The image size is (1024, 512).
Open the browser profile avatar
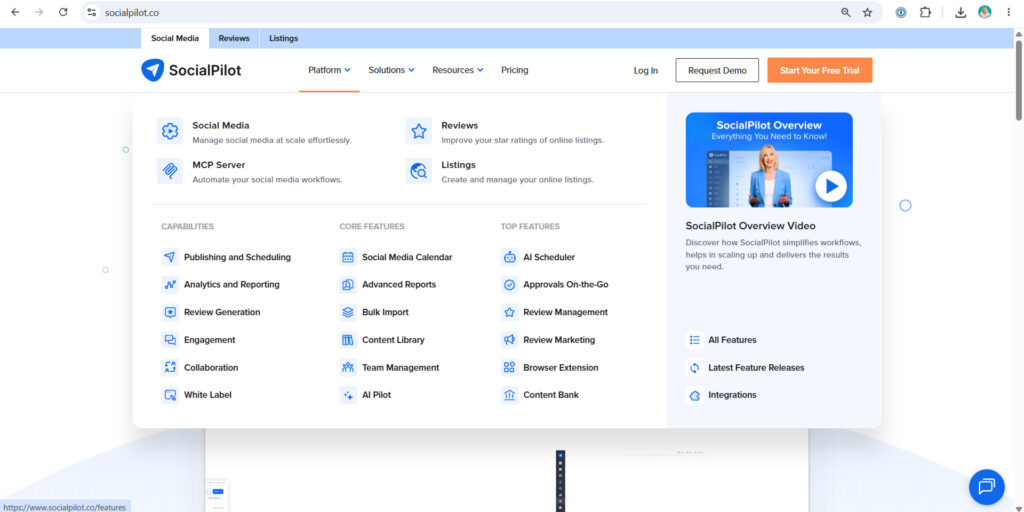[x=984, y=12]
